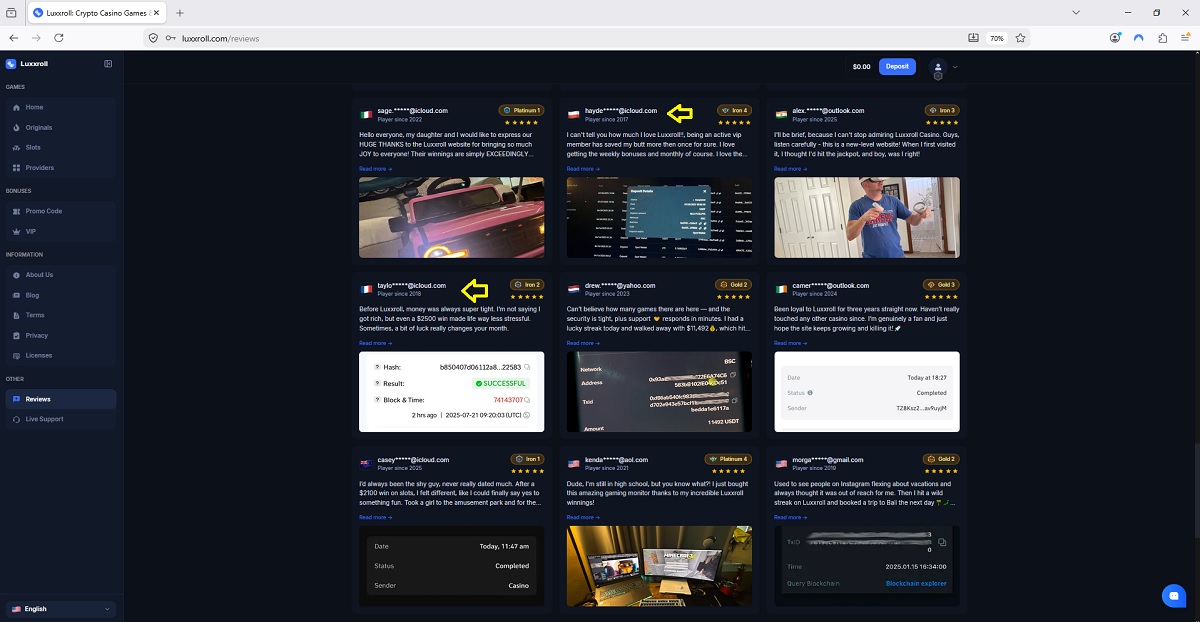1200x622 pixels.
Task: Open kenda's gaming monitor photo
Action: tap(660, 566)
